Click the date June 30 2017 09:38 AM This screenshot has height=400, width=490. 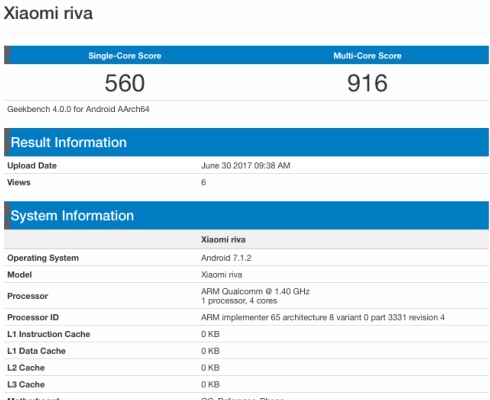[246, 166]
